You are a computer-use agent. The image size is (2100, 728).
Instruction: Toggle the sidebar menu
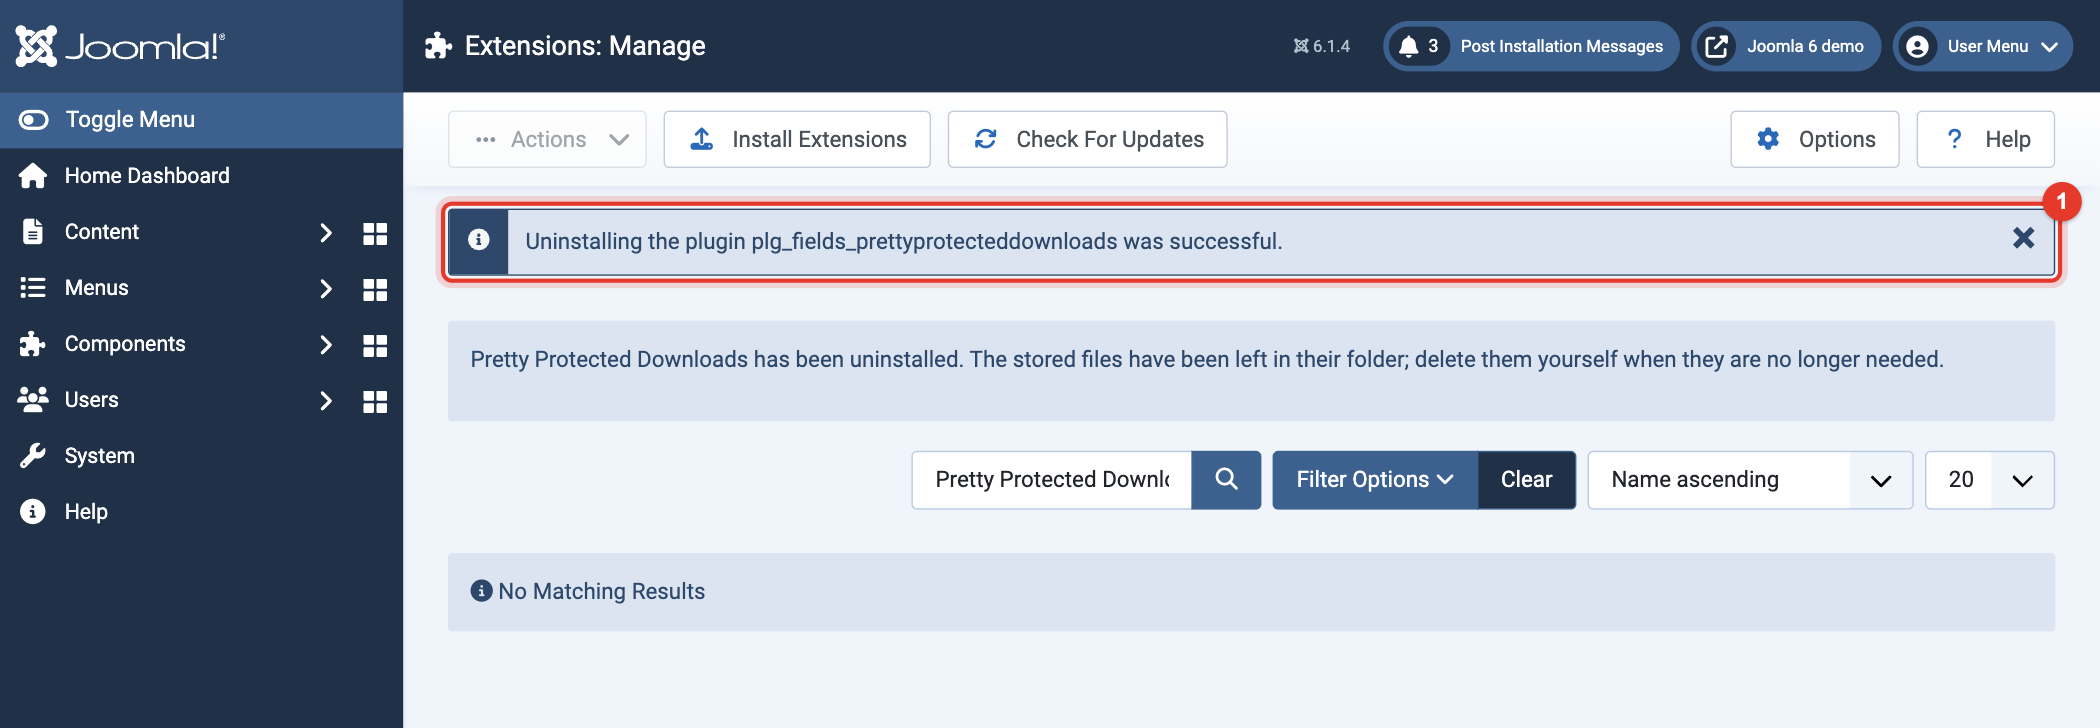click(201, 120)
